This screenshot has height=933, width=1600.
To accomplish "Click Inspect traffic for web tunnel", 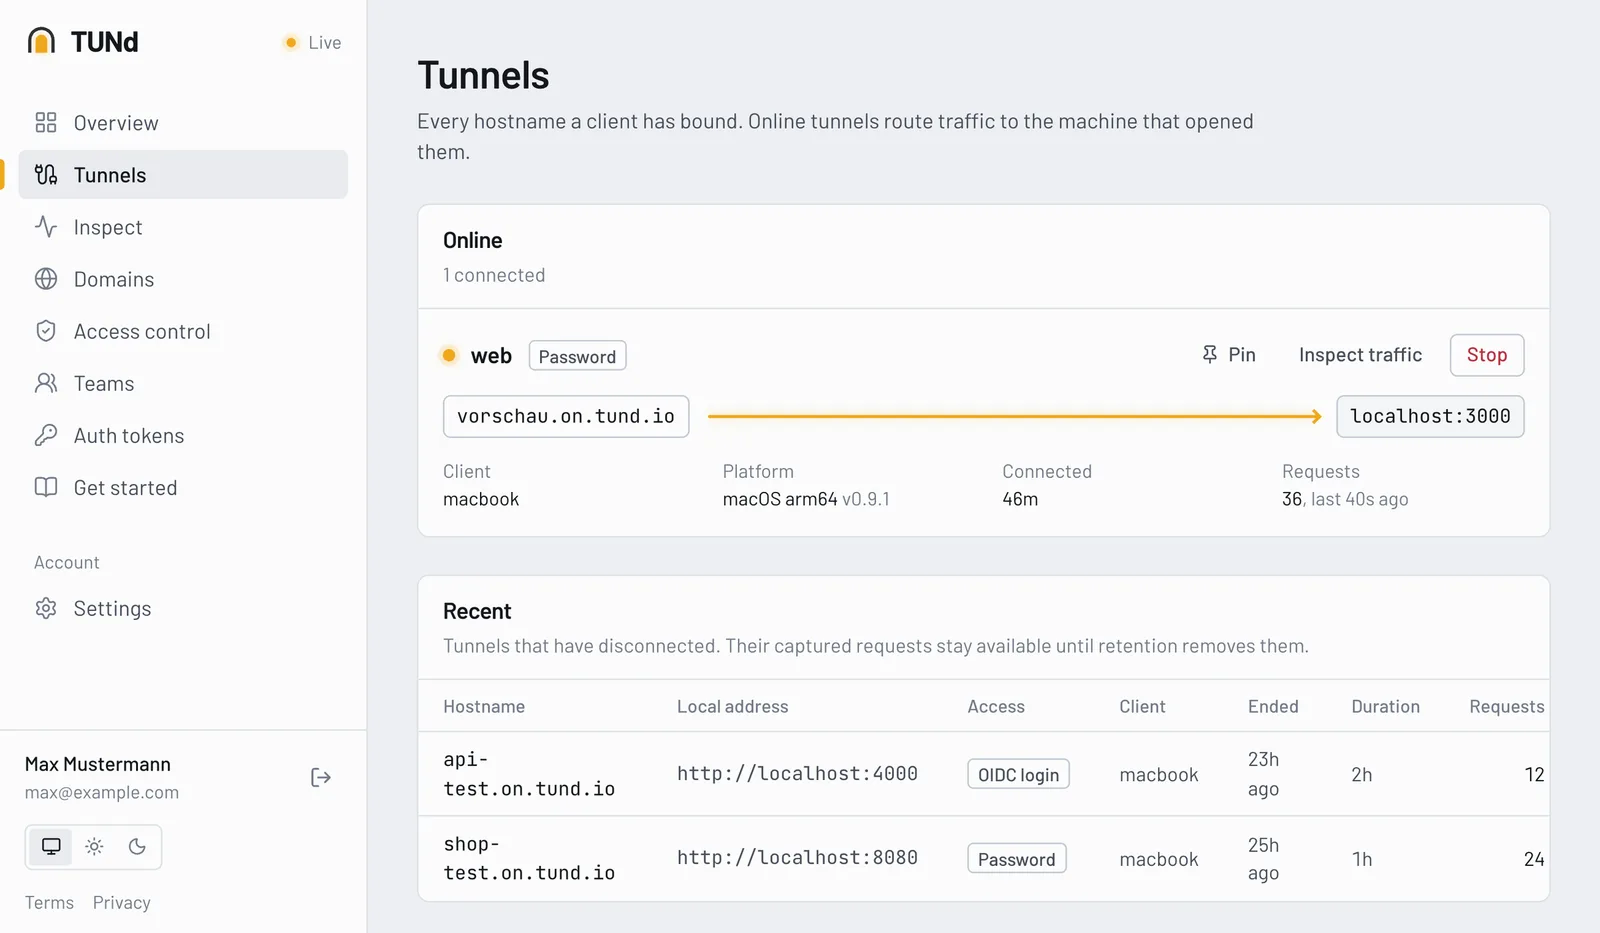I will click(x=1360, y=355).
